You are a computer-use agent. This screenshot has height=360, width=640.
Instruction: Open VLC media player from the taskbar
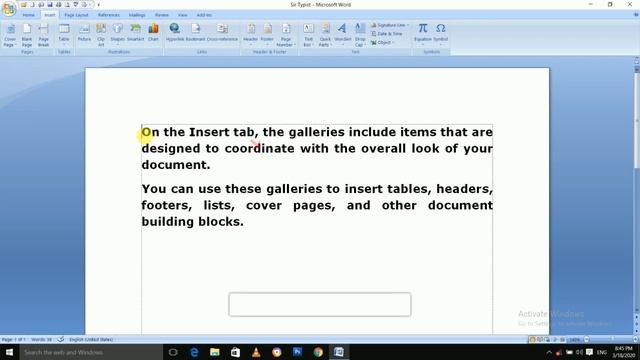pyautogui.click(x=256, y=352)
